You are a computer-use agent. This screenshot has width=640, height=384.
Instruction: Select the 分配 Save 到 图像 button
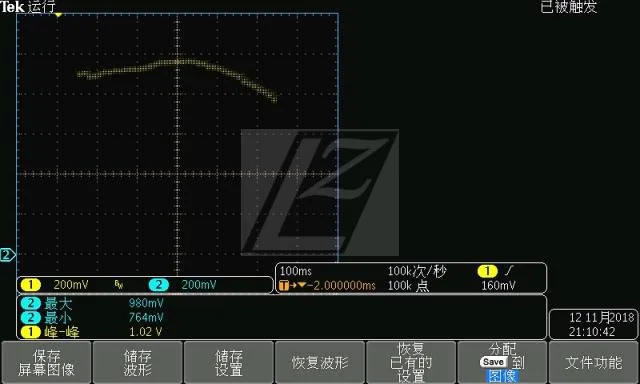pyautogui.click(x=502, y=362)
